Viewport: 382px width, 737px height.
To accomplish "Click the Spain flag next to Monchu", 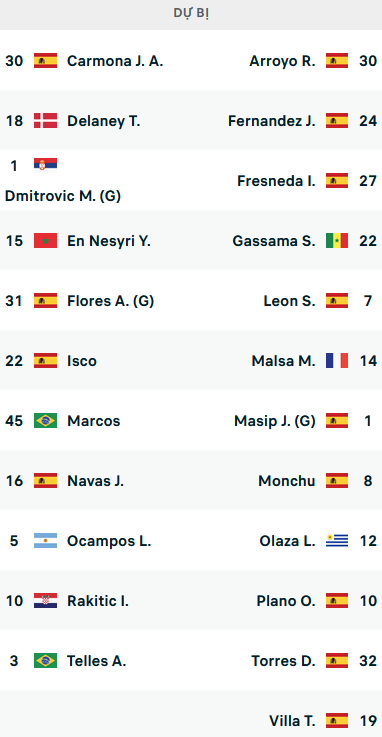I will (337, 480).
